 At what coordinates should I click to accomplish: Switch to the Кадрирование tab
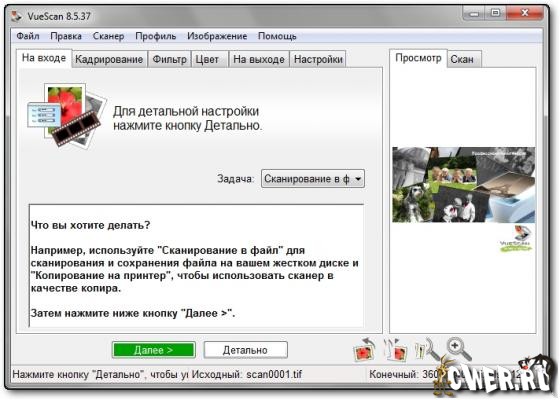tap(109, 59)
